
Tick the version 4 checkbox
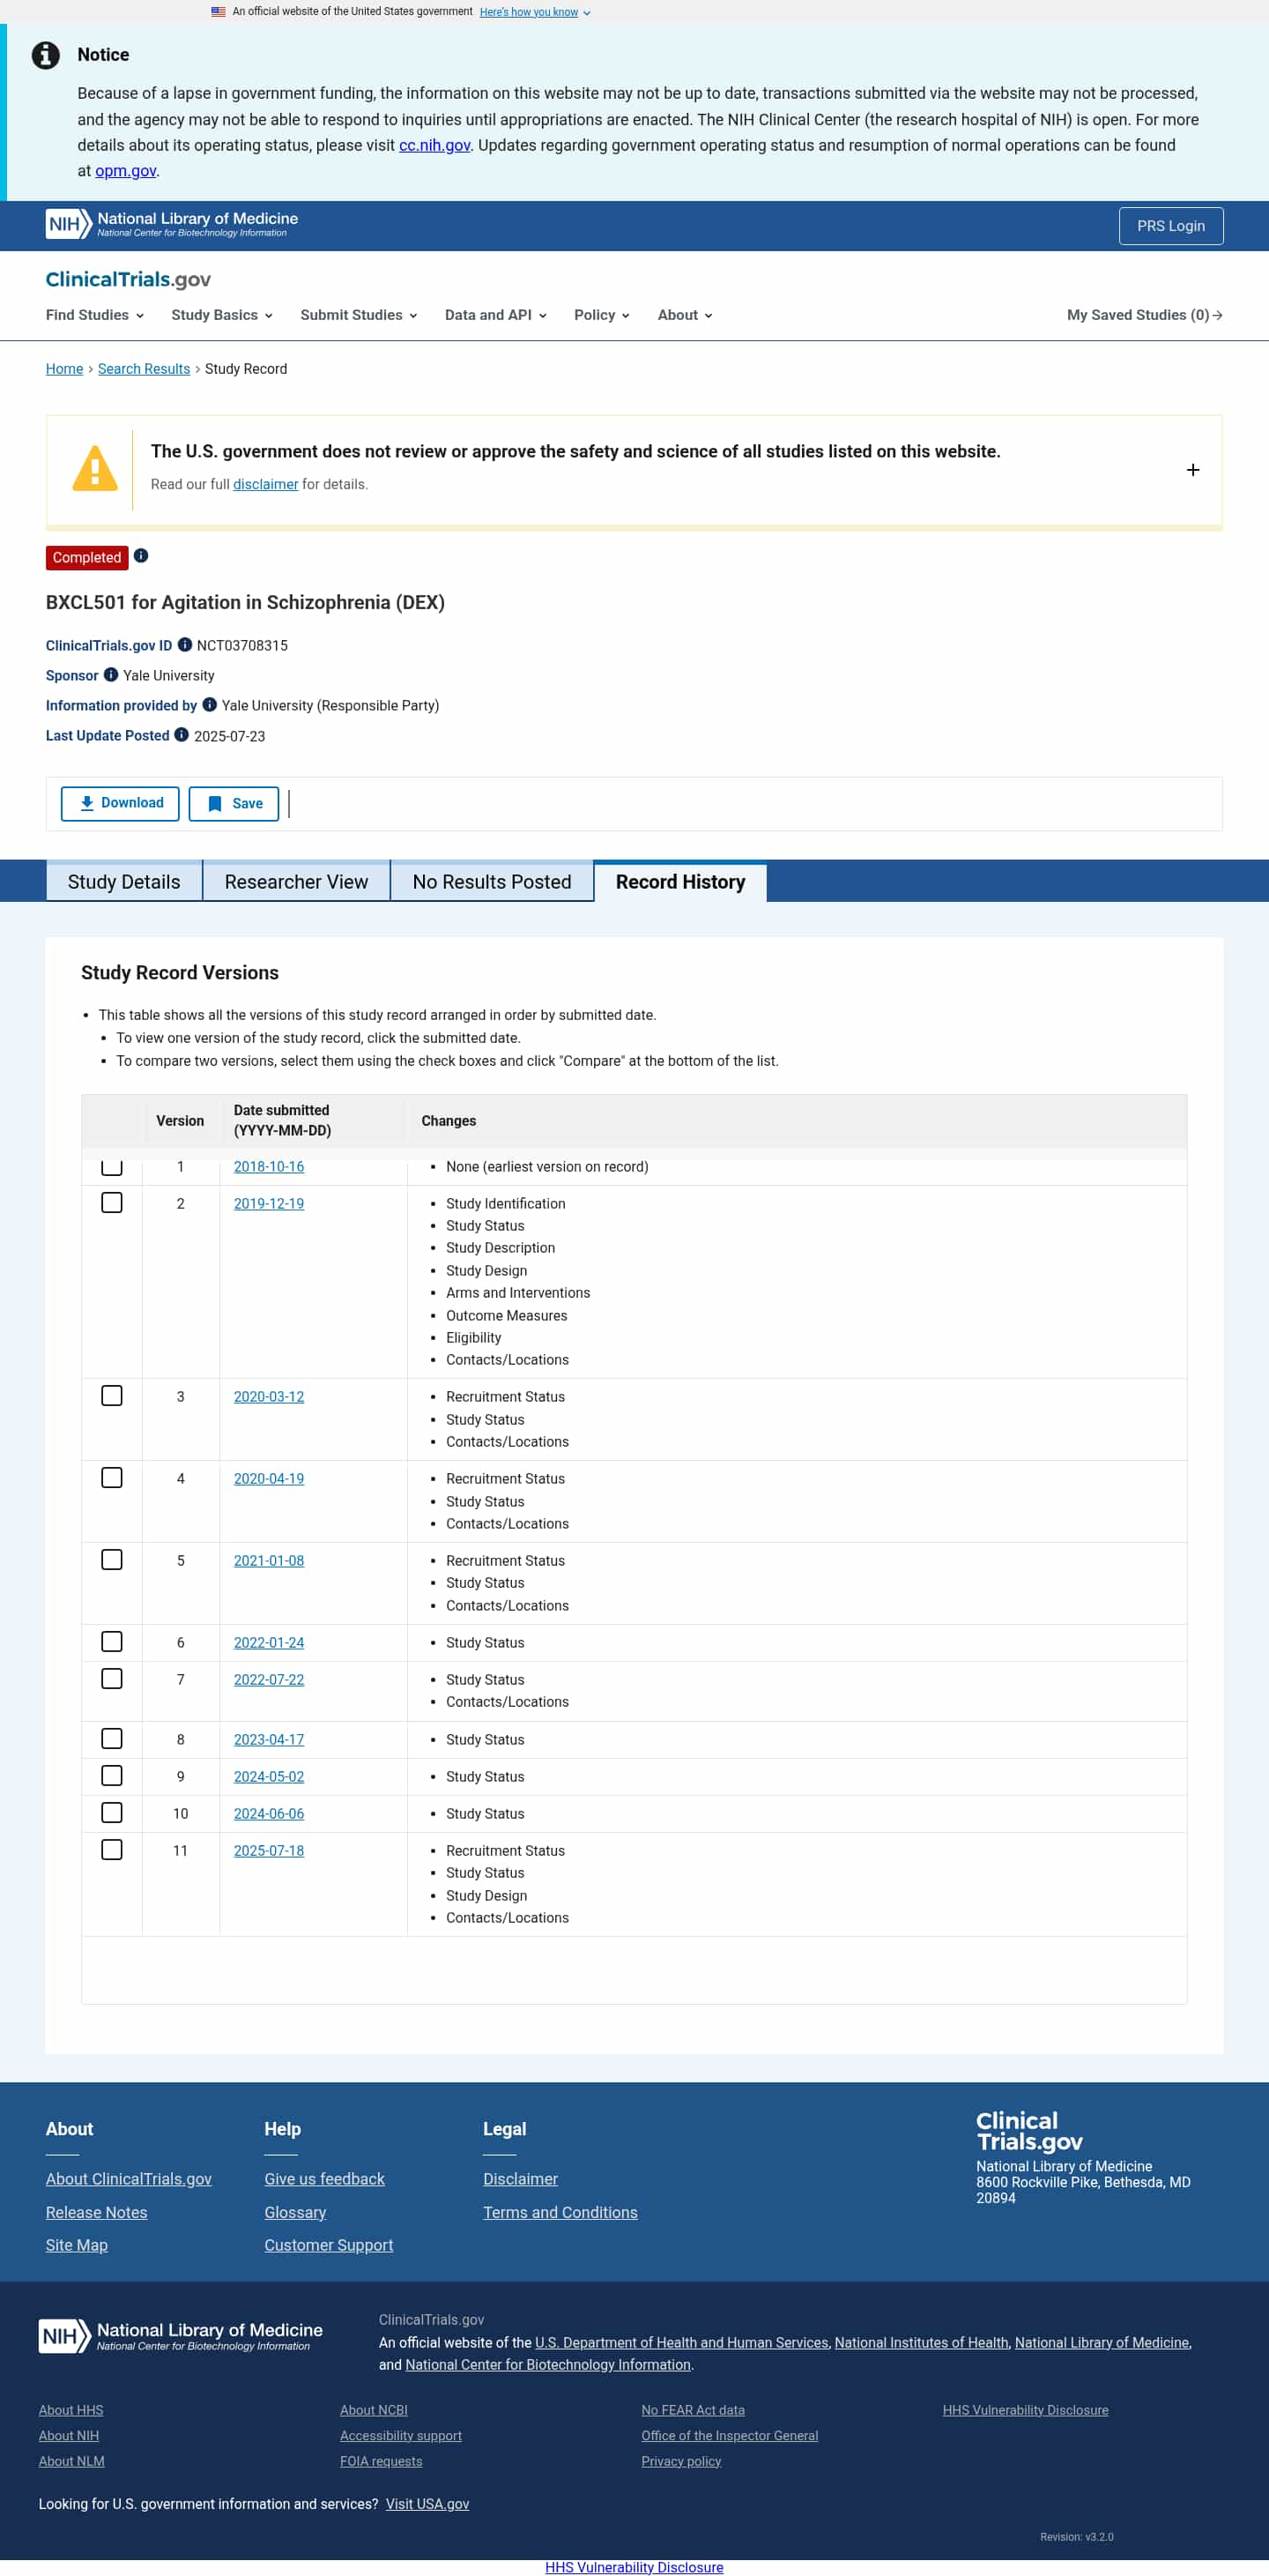(112, 1478)
